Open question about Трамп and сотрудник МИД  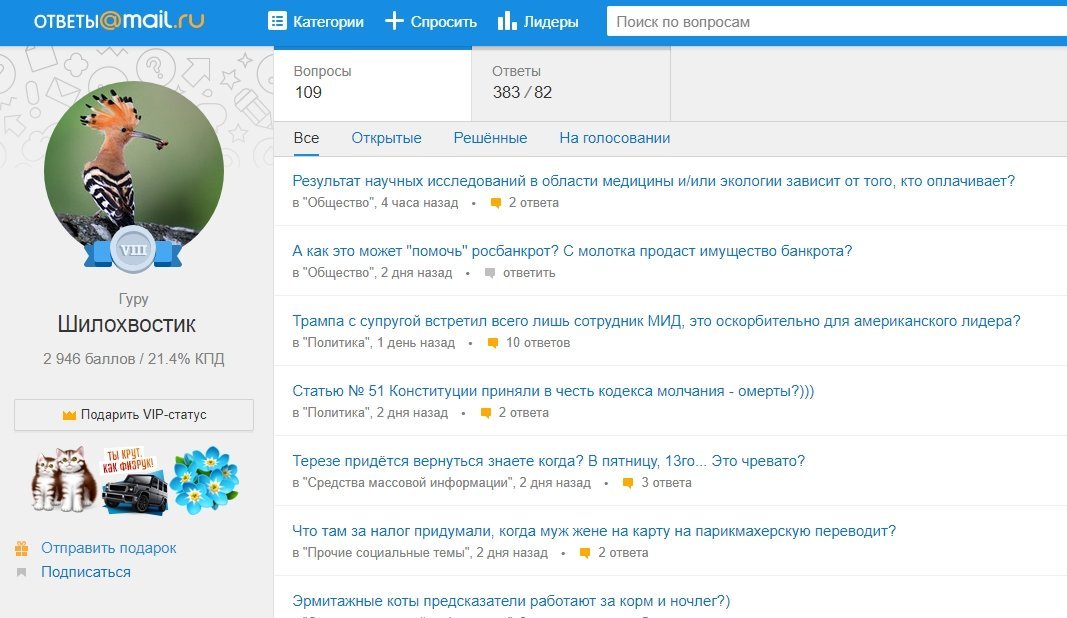[x=656, y=321]
